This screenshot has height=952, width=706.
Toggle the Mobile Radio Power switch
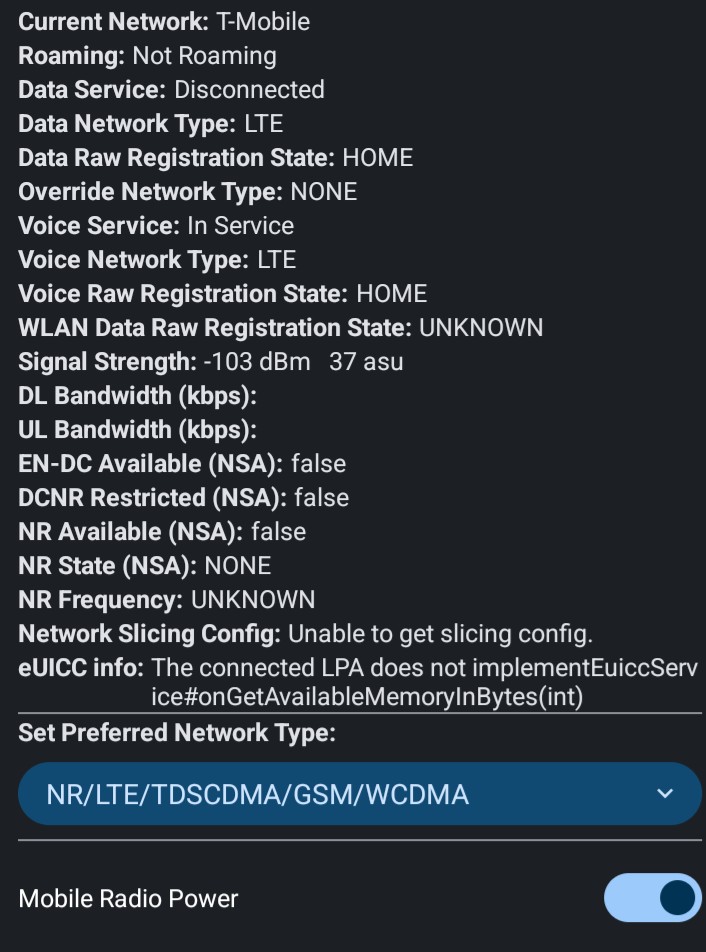coord(652,898)
